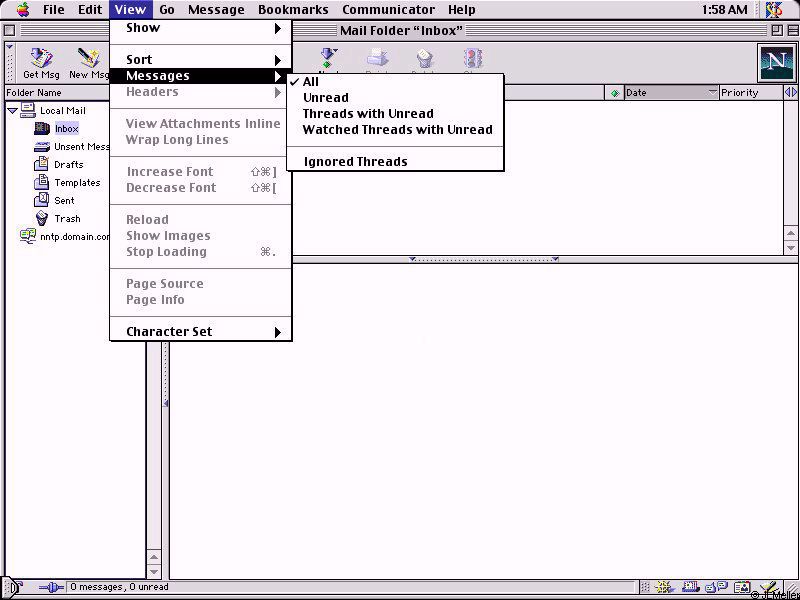Click the Delete trash toolbar icon
The image size is (800, 600).
pyautogui.click(x=424, y=59)
